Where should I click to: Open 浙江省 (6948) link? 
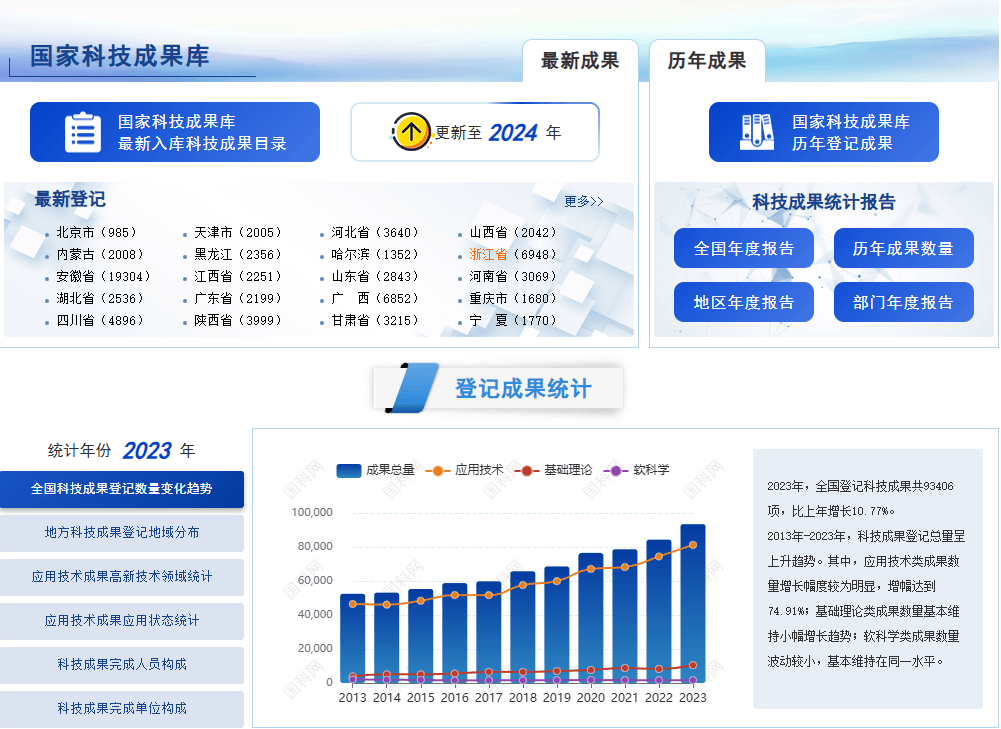coord(513,254)
